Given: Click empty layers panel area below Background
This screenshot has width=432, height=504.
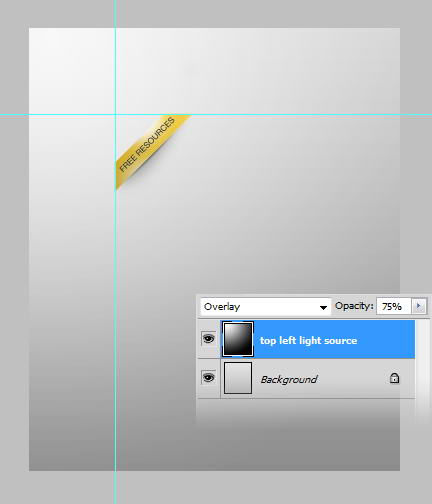Looking at the screenshot, I should click(306, 412).
